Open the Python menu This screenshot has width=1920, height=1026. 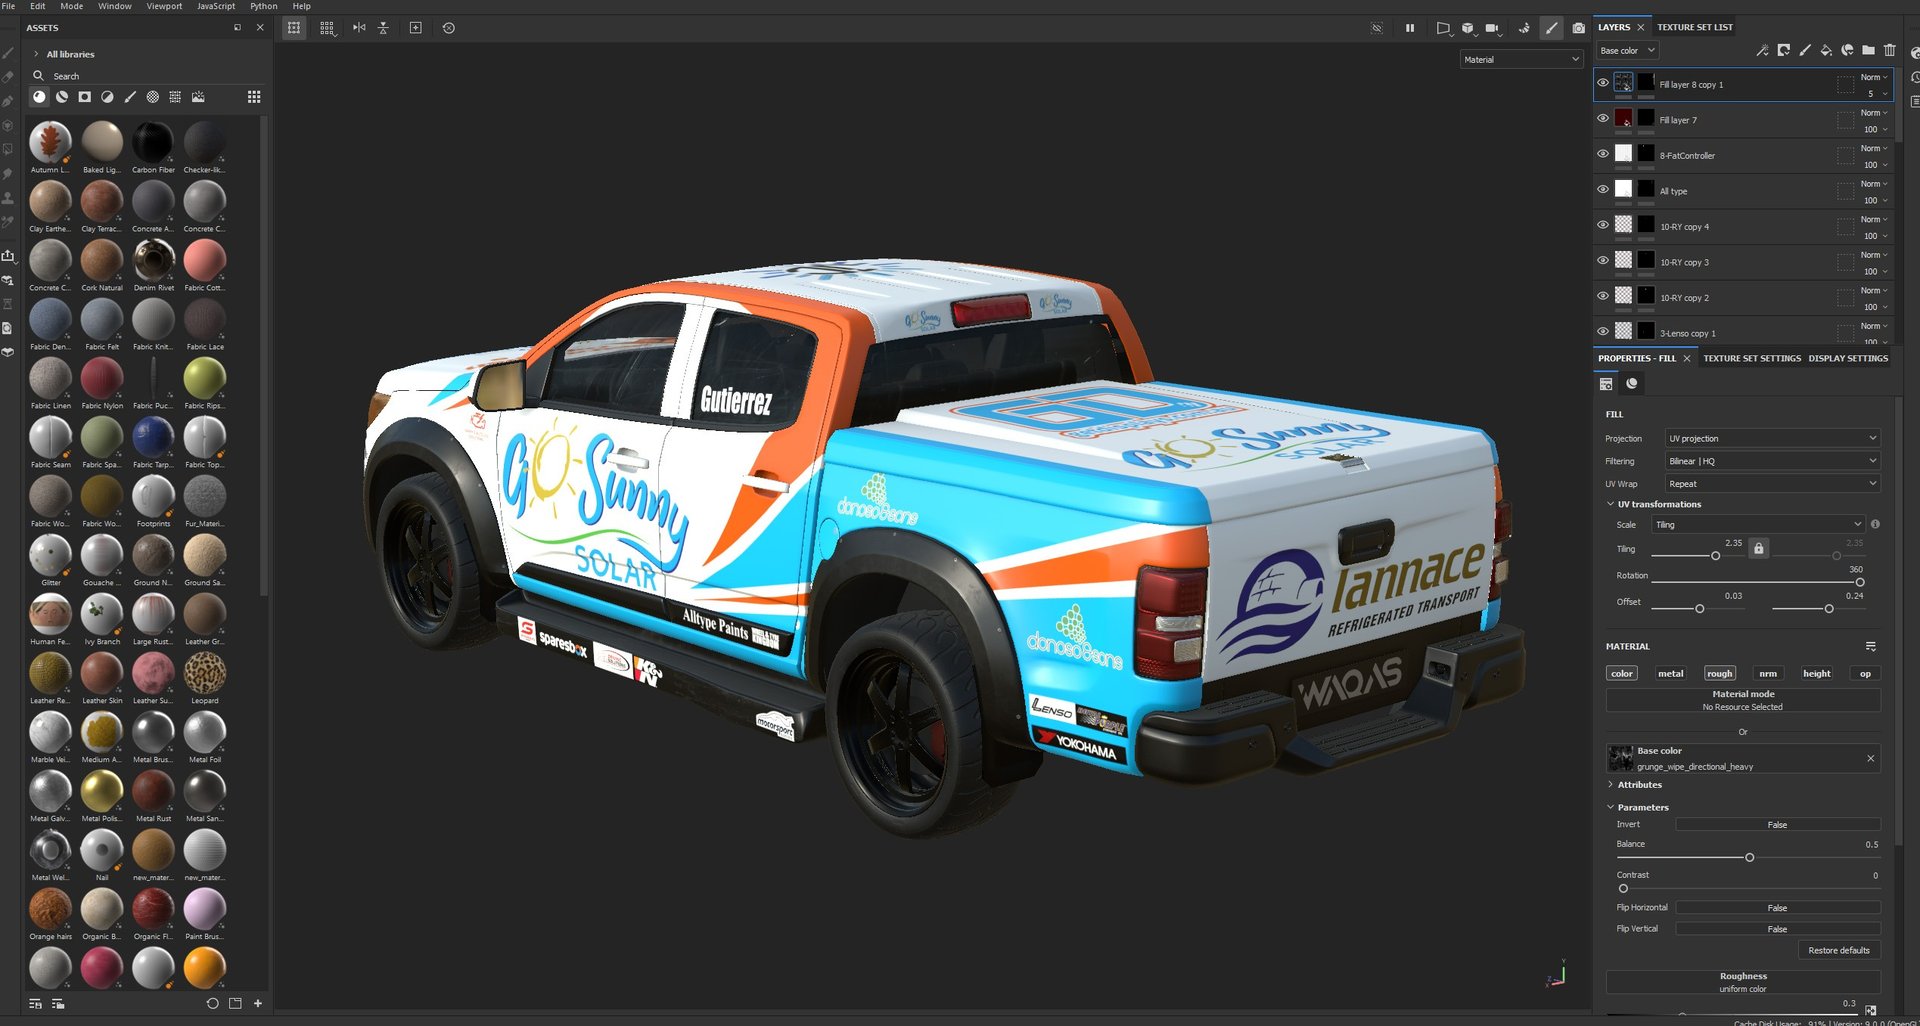(x=264, y=6)
